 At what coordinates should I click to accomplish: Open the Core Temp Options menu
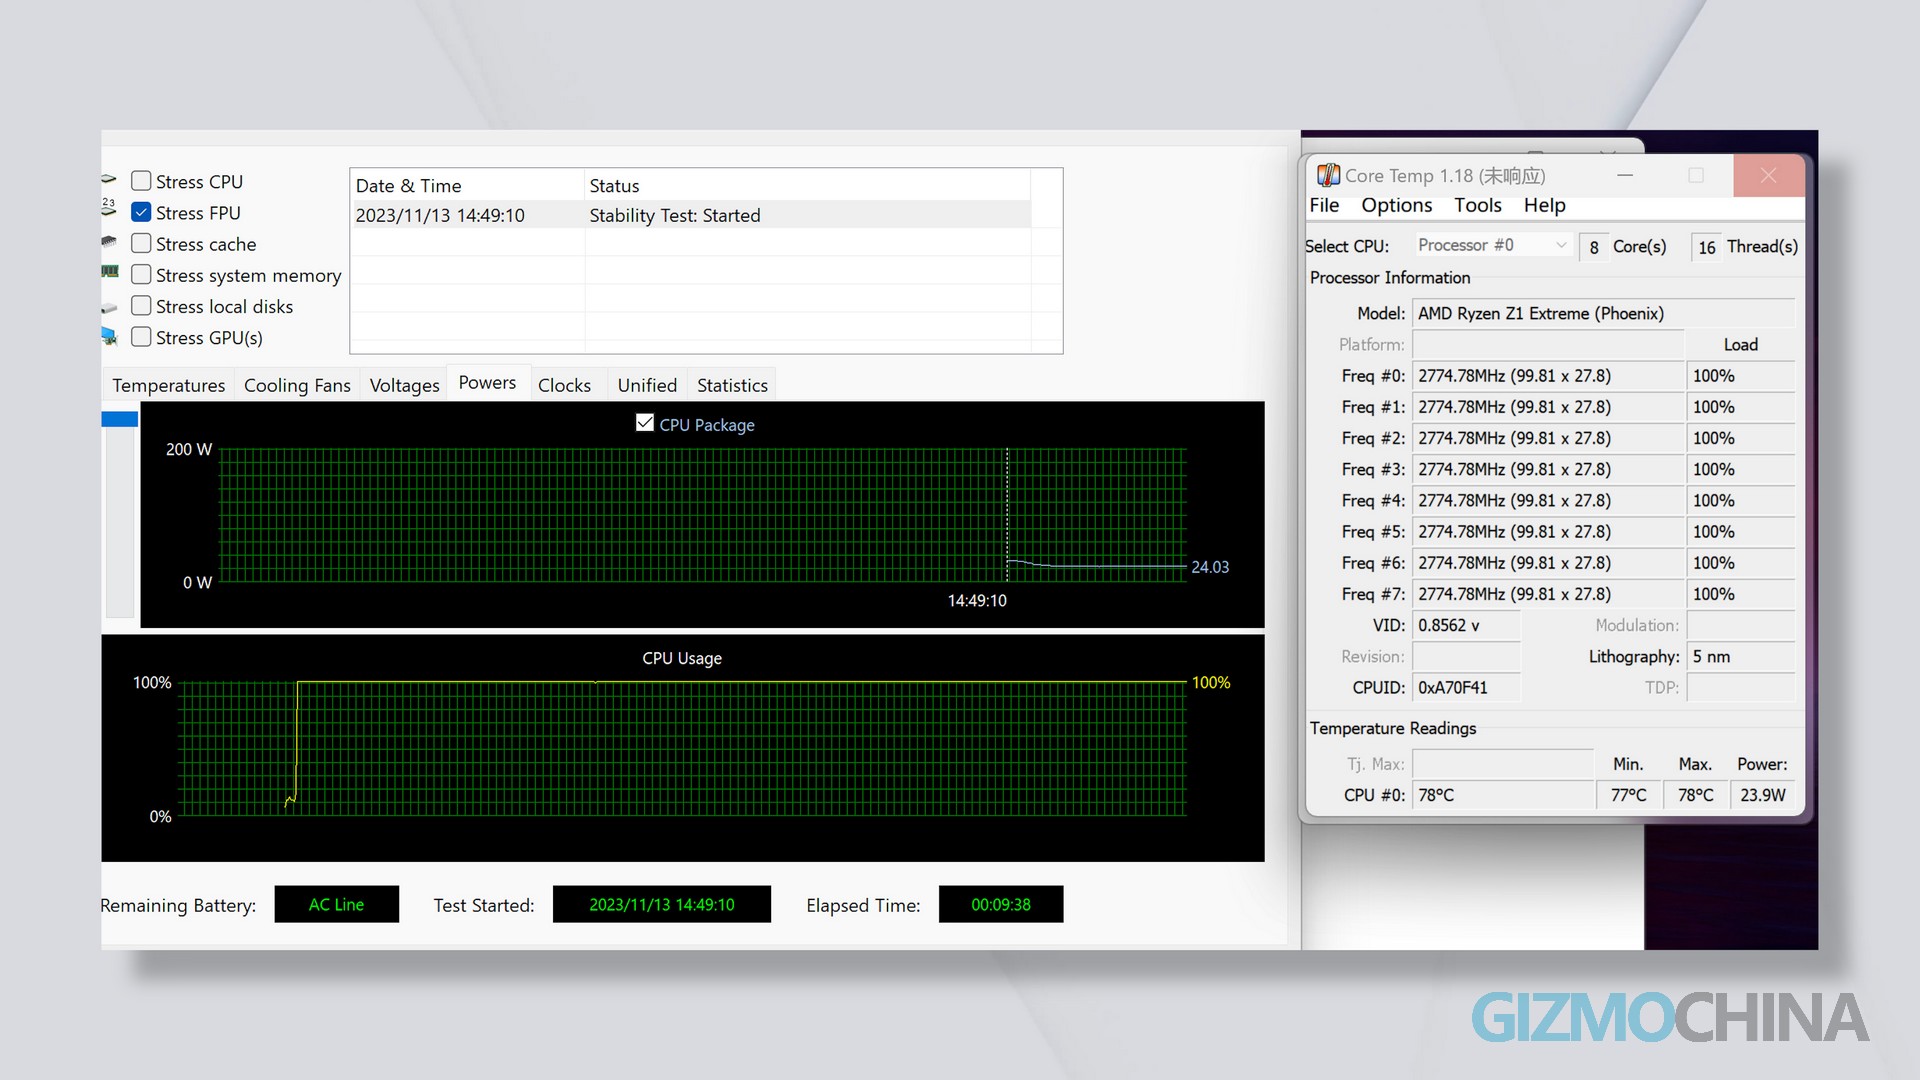(1396, 205)
